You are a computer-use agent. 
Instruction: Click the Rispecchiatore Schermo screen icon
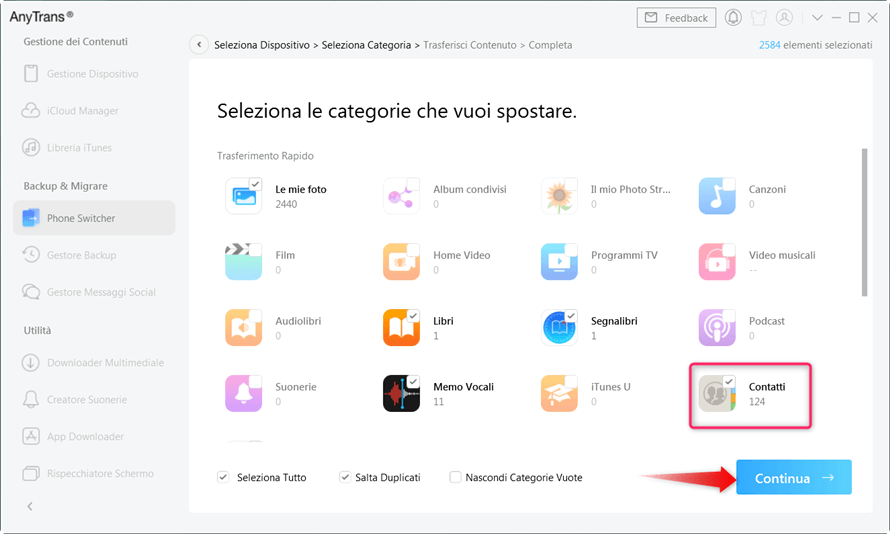pyautogui.click(x=31, y=473)
